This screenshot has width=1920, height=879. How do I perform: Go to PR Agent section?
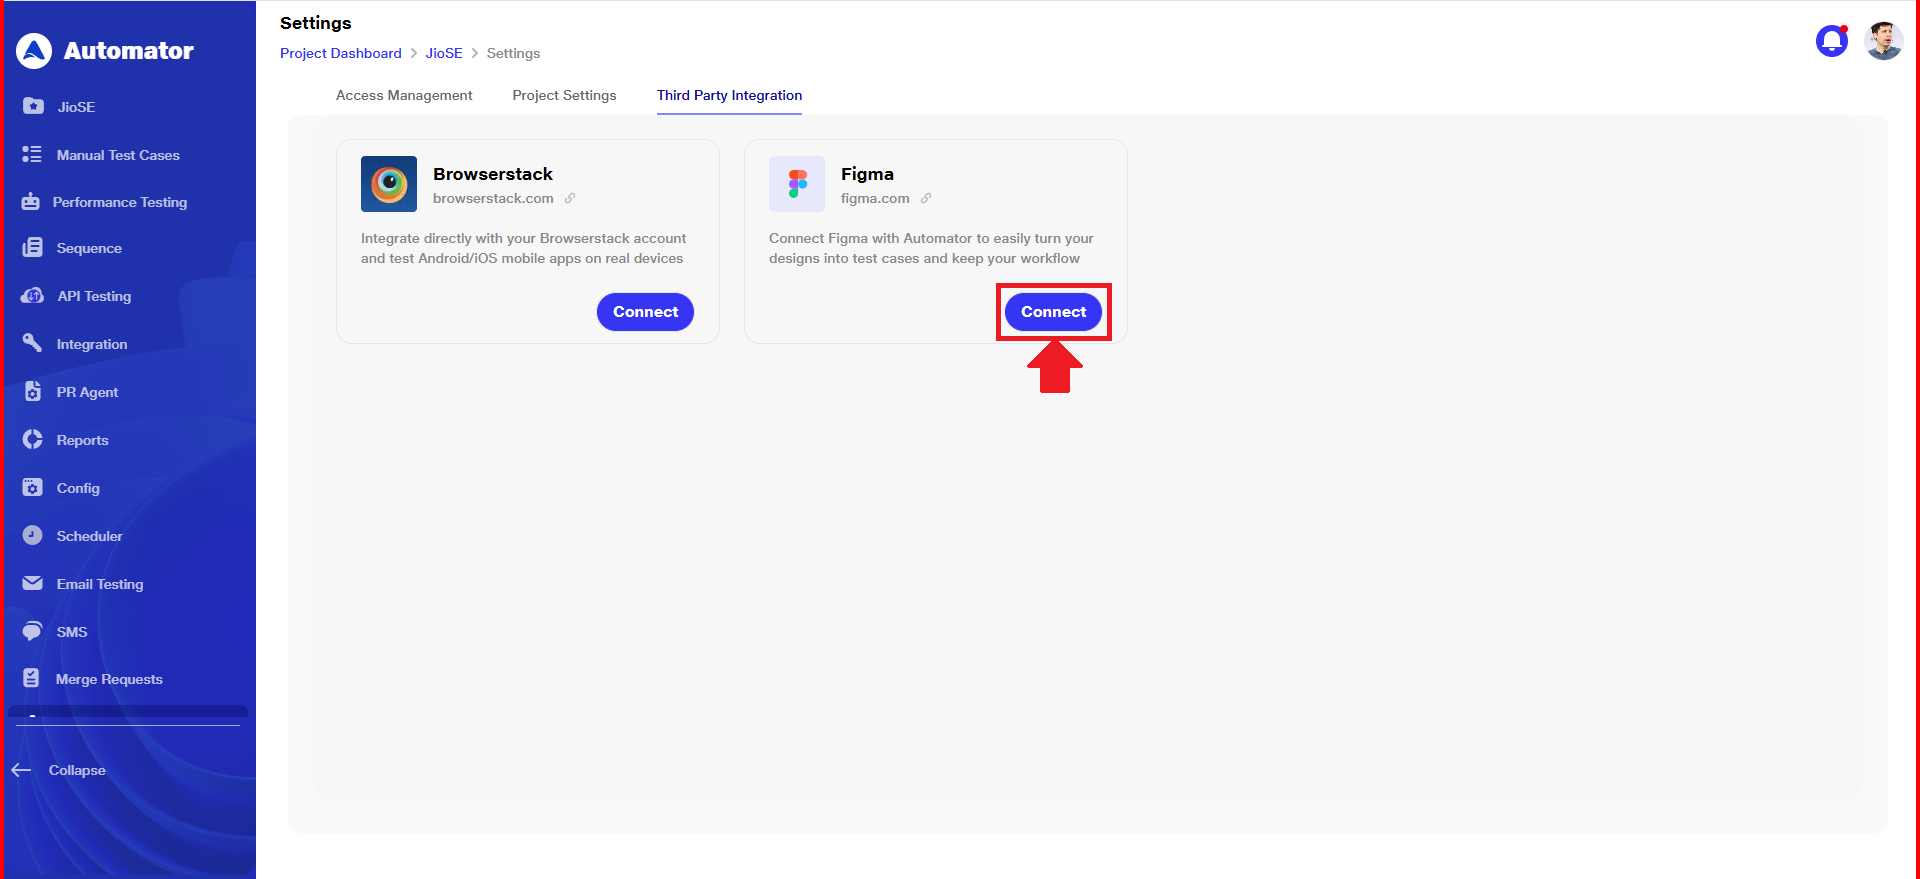(x=87, y=392)
